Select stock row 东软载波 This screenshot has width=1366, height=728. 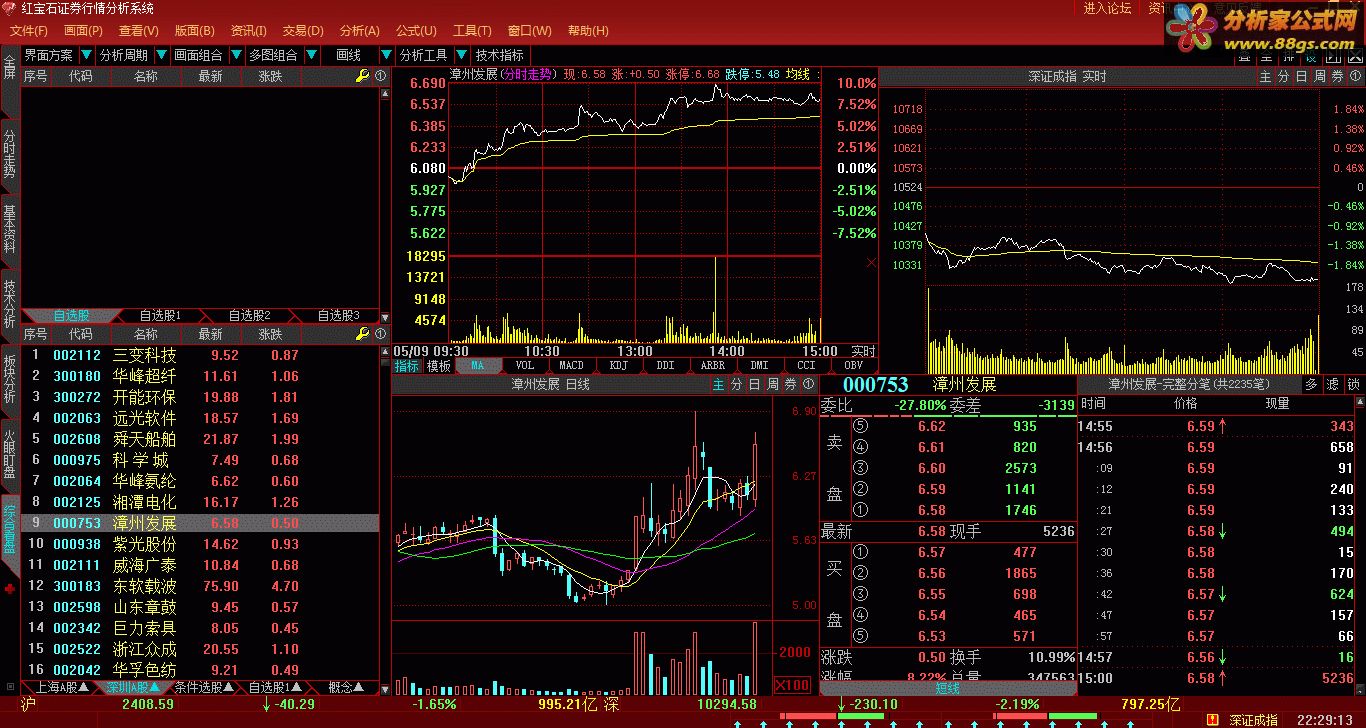point(200,586)
